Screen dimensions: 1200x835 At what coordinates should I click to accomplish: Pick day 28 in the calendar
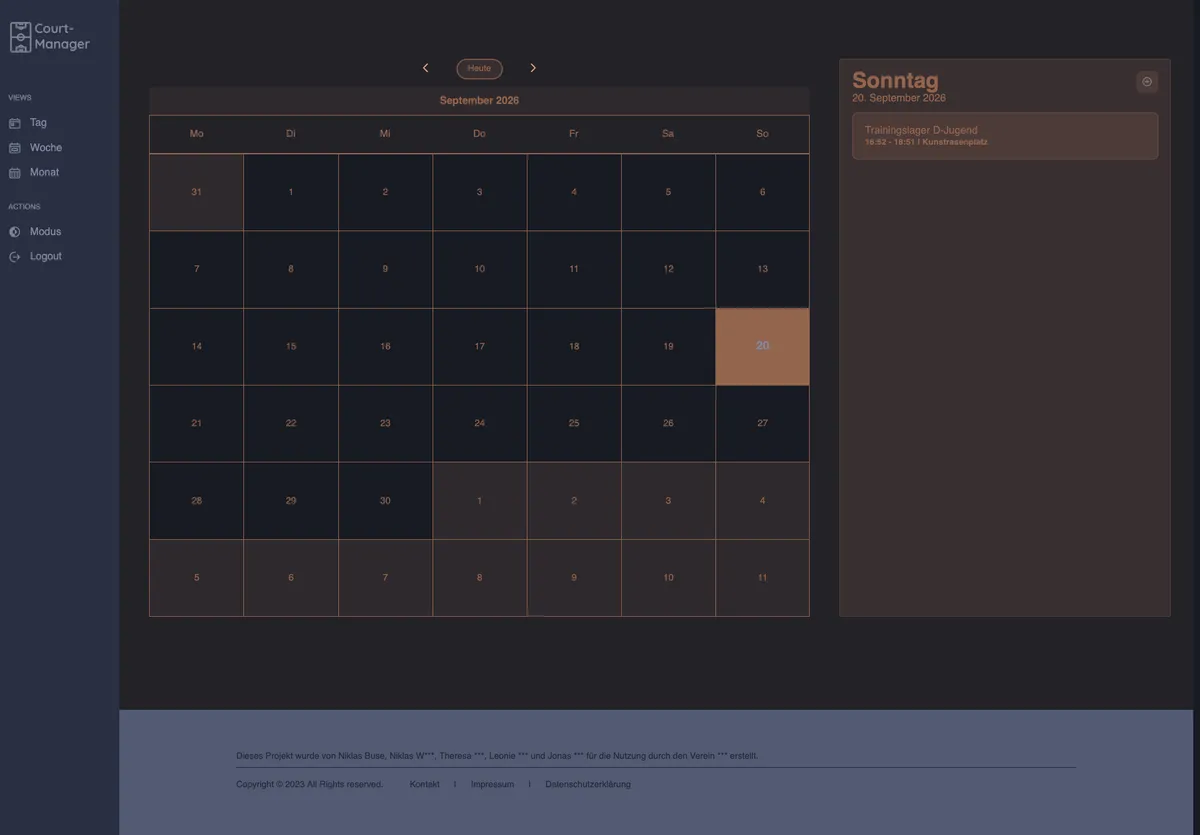coord(196,500)
